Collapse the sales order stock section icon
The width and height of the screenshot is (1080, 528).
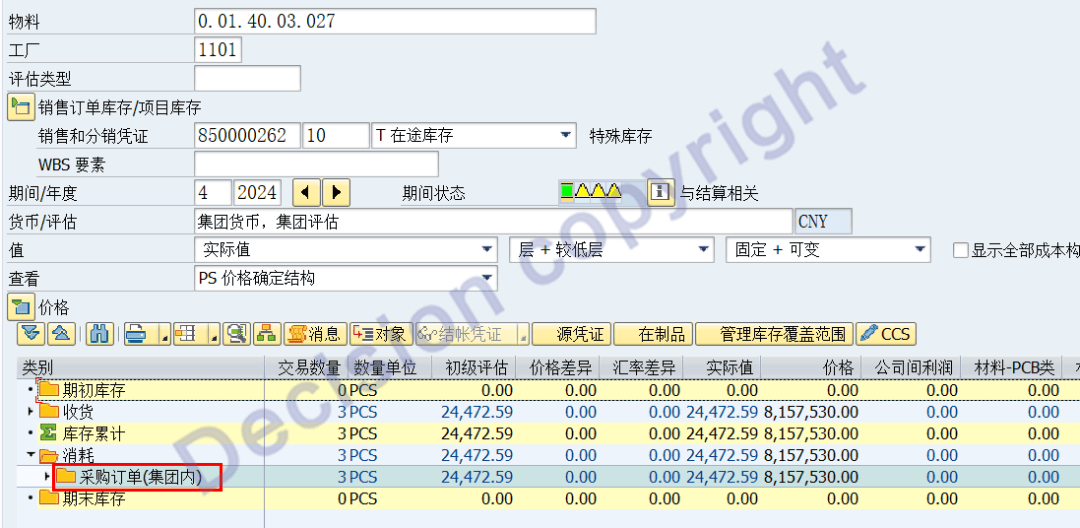(x=20, y=107)
